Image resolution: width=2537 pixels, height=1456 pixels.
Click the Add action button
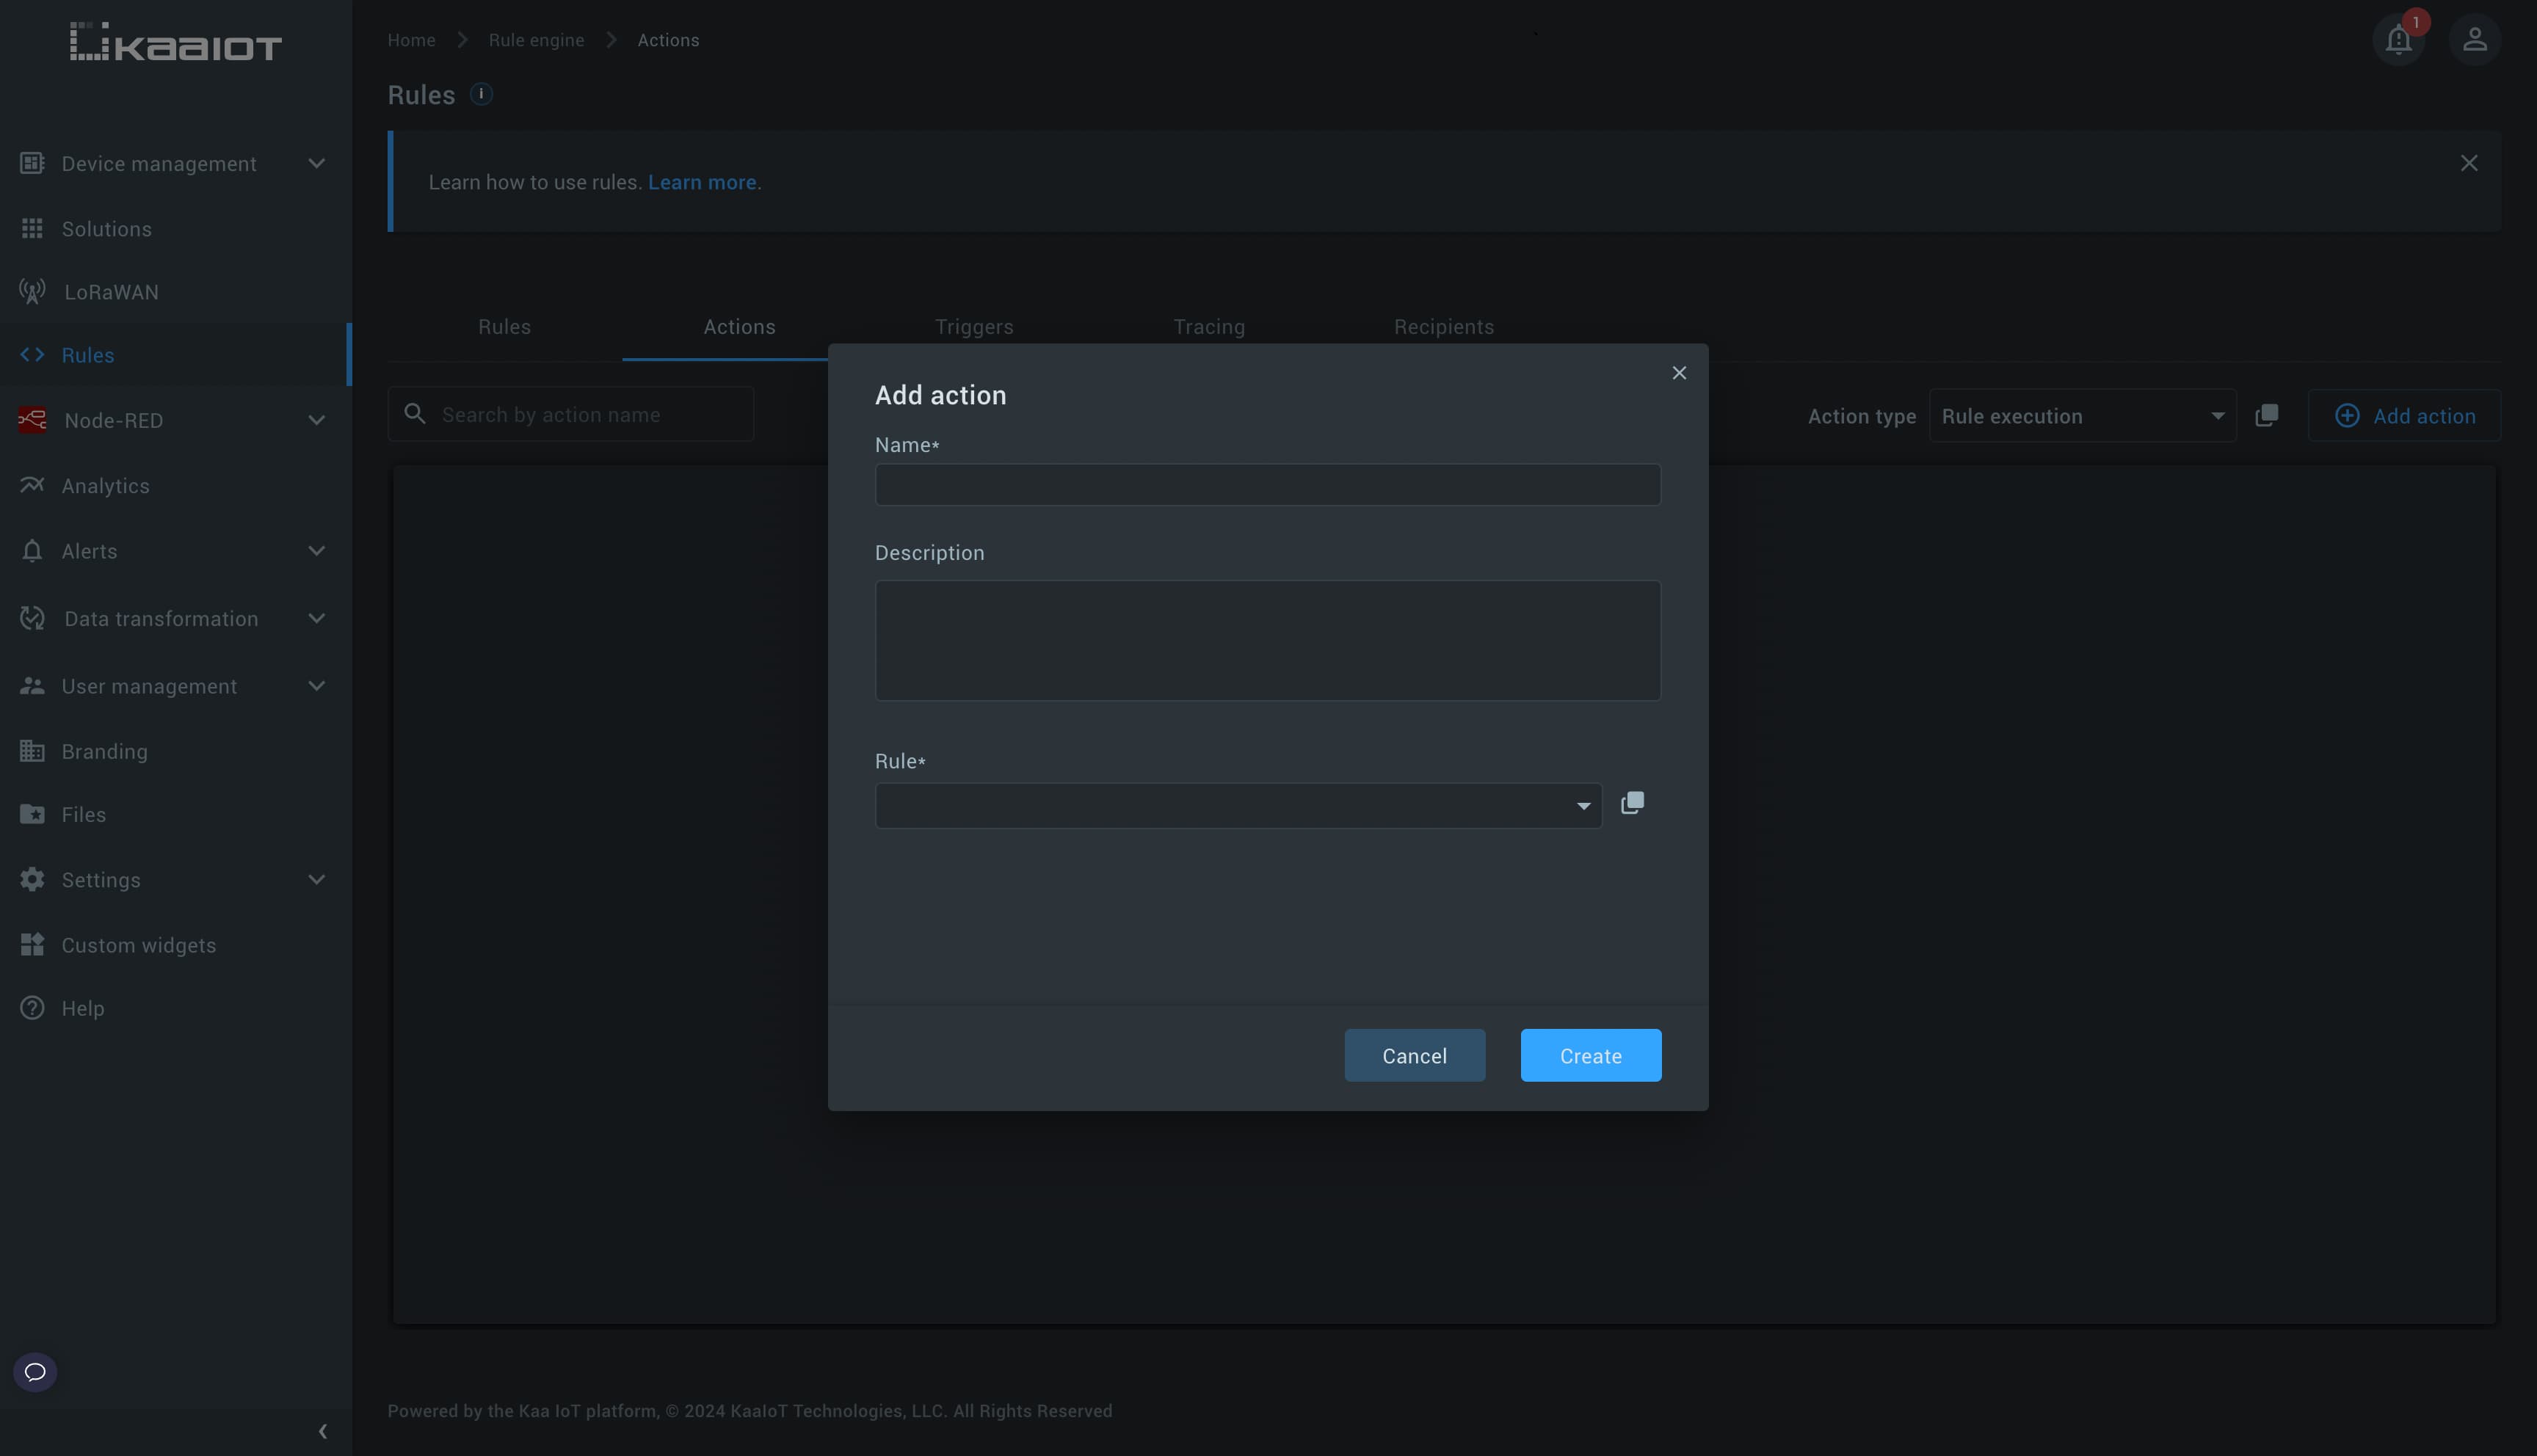point(2404,415)
